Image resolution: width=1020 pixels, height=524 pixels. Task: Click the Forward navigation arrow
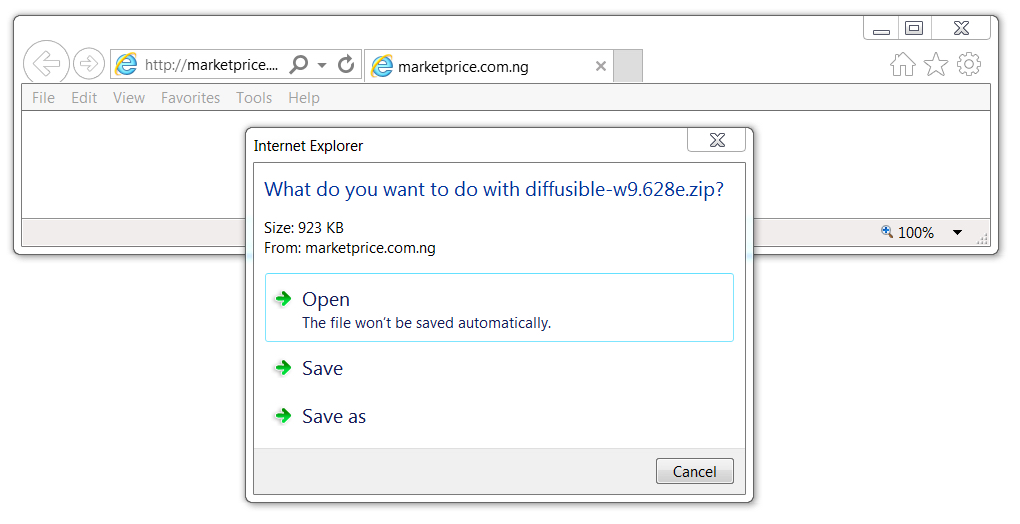coord(88,64)
